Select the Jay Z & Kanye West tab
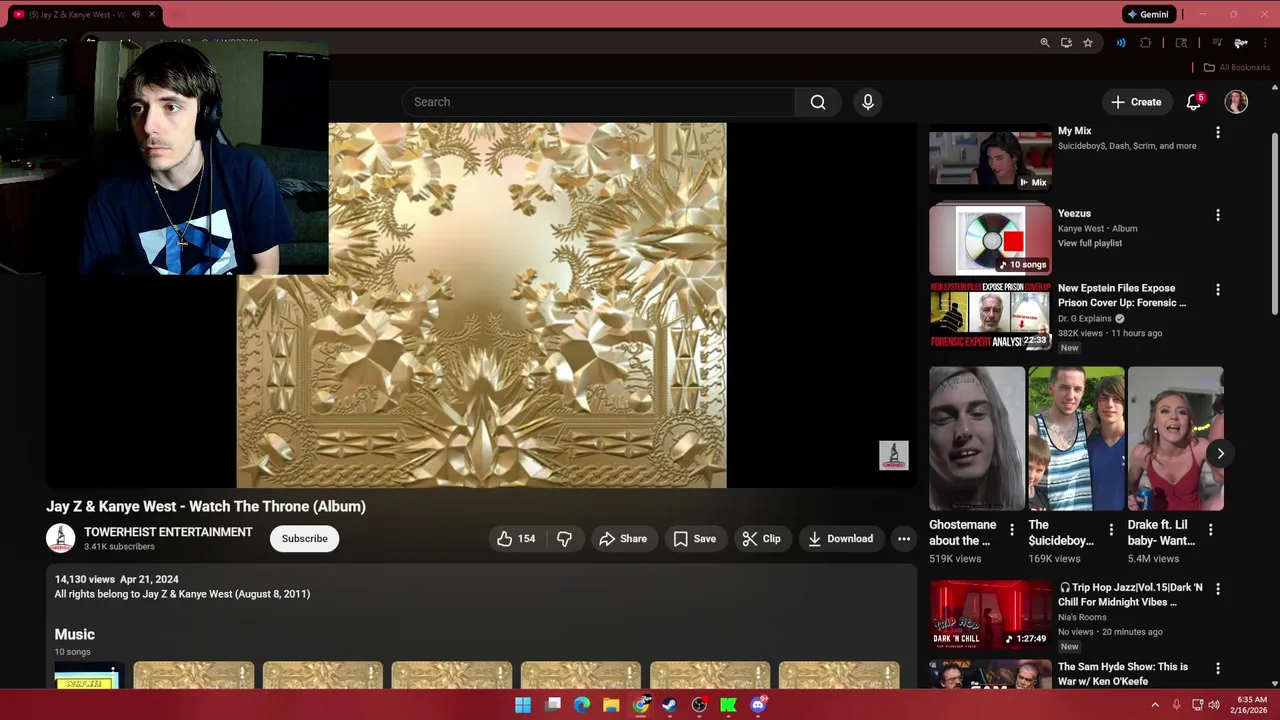Image resolution: width=1280 pixels, height=720 pixels. (86, 14)
